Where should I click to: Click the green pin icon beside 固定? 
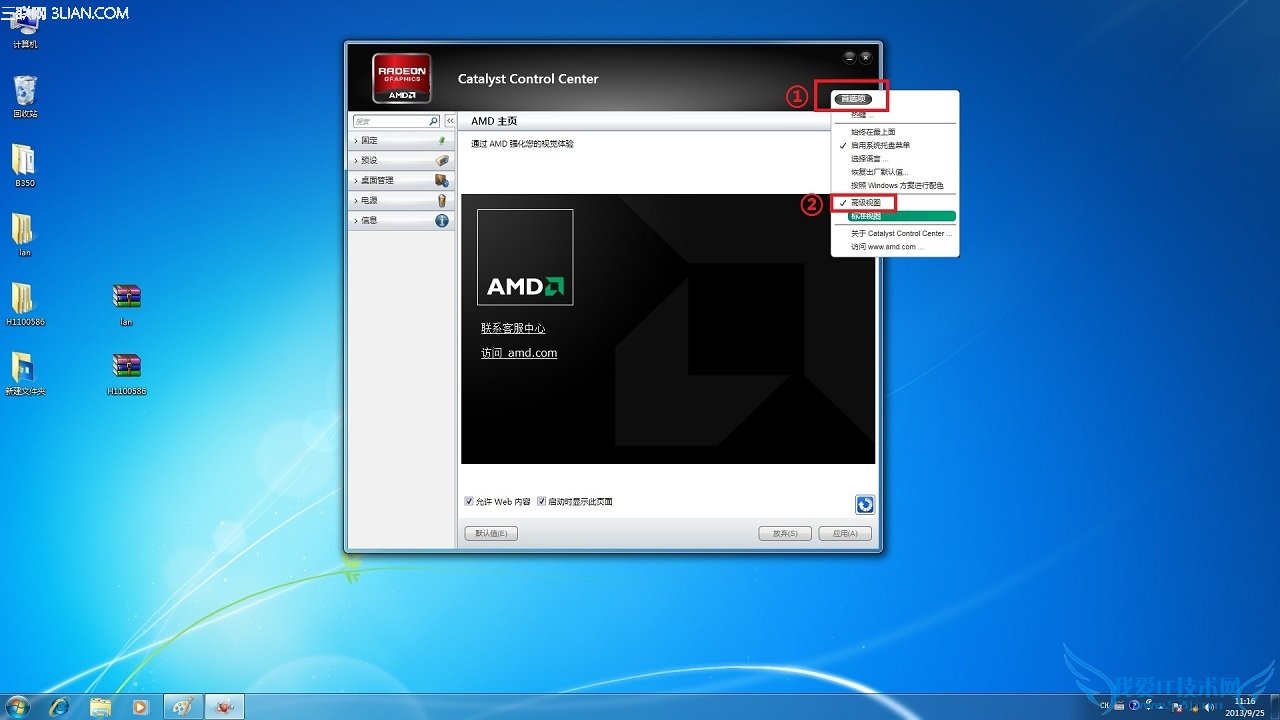[442, 141]
